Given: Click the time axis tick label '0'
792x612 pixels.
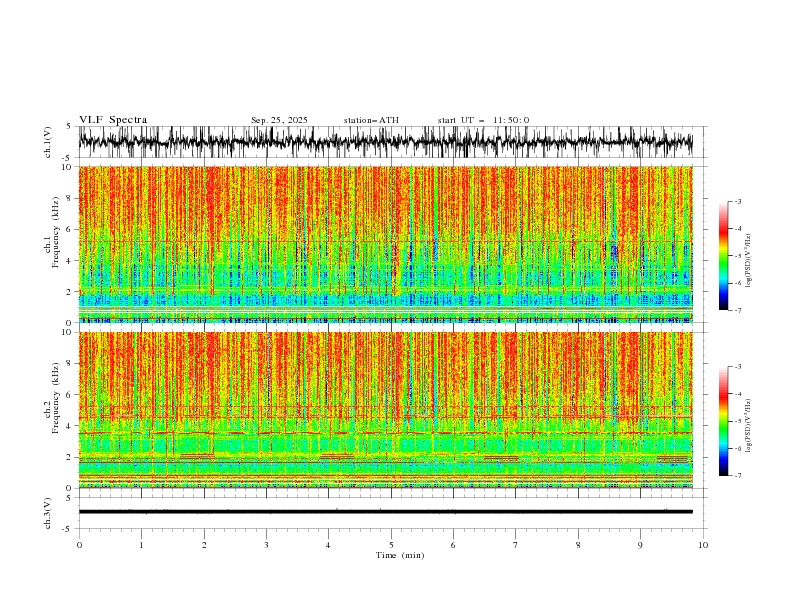Looking at the screenshot, I should coord(79,545).
